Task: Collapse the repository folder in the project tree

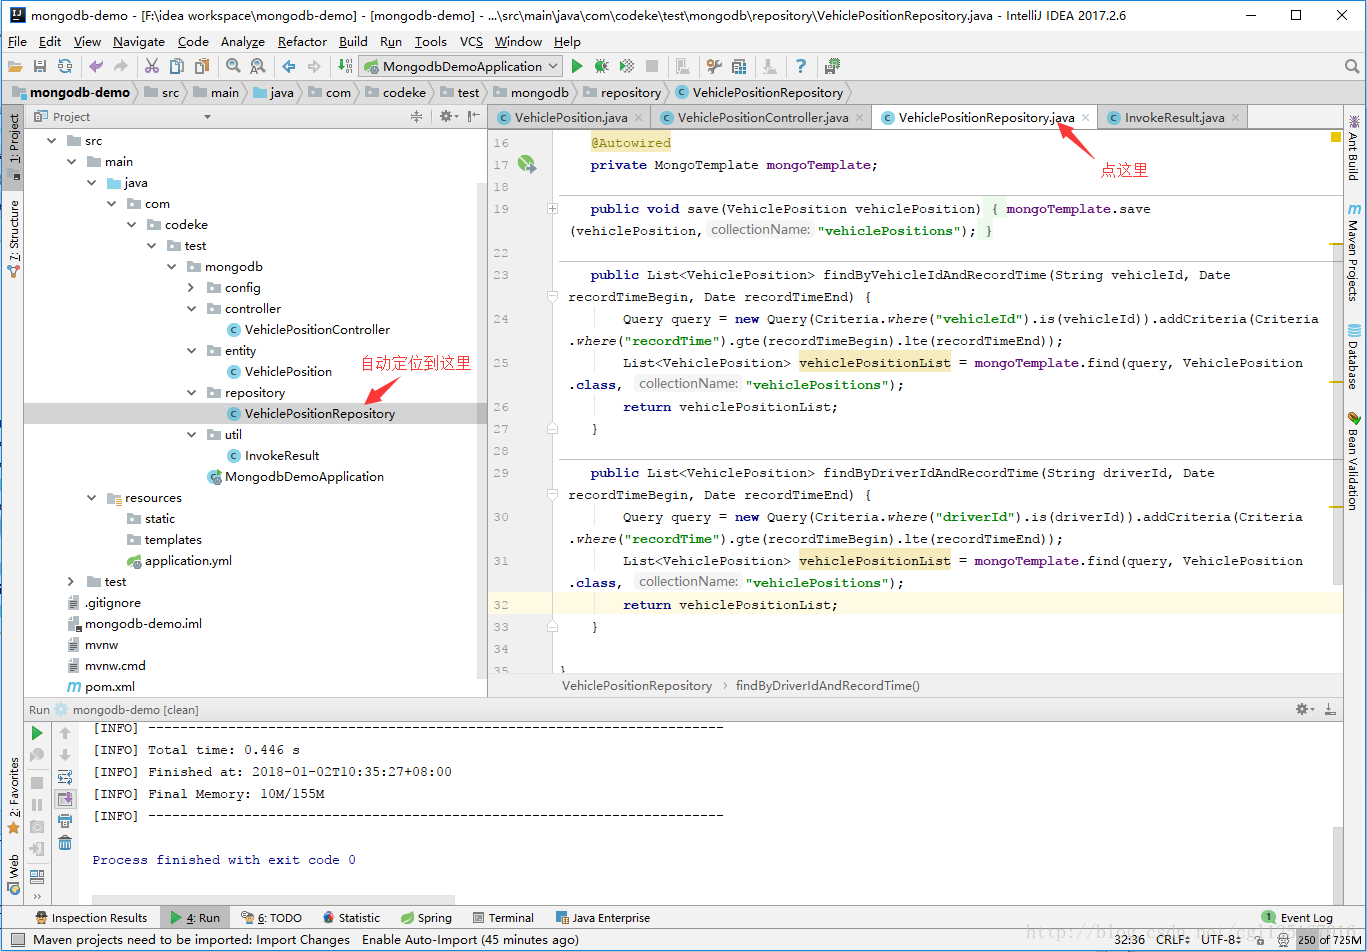Action: coord(190,392)
